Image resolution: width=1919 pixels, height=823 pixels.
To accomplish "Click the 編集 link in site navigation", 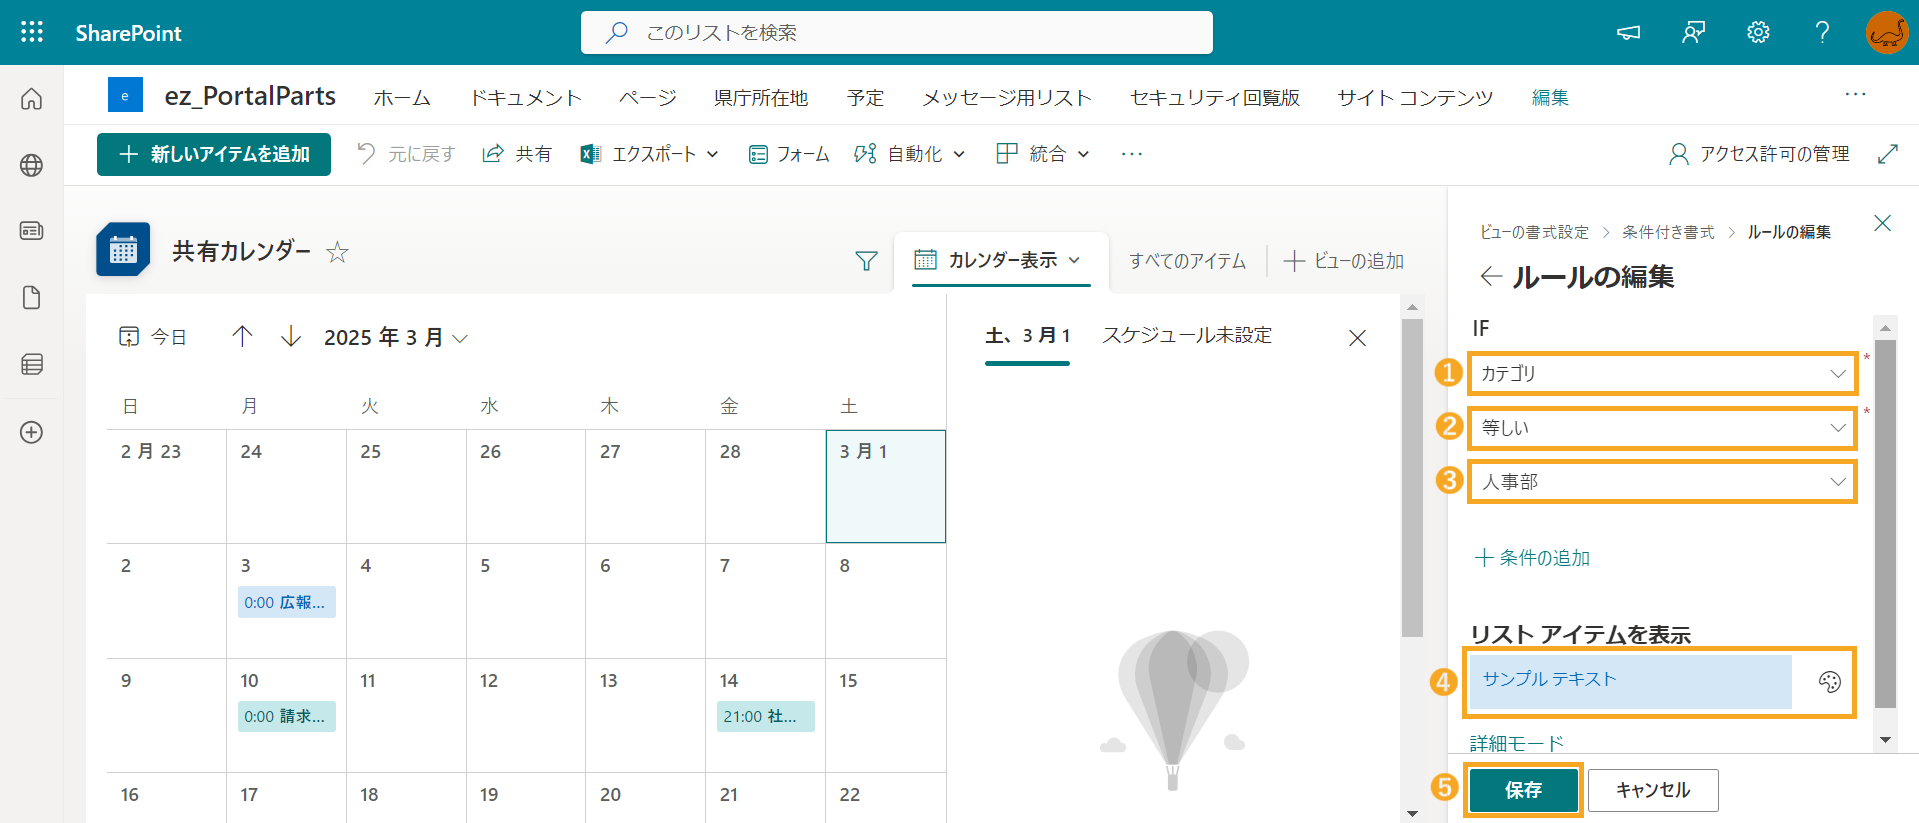I will pyautogui.click(x=1550, y=98).
